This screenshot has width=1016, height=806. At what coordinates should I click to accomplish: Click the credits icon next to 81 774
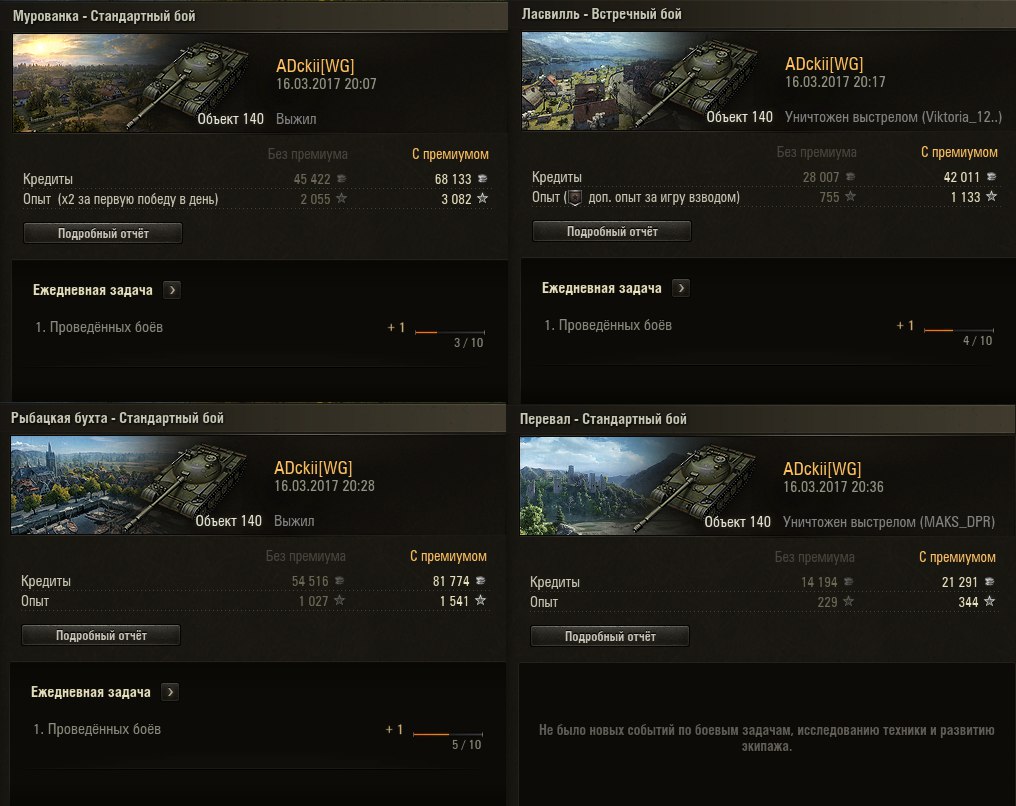click(482, 582)
